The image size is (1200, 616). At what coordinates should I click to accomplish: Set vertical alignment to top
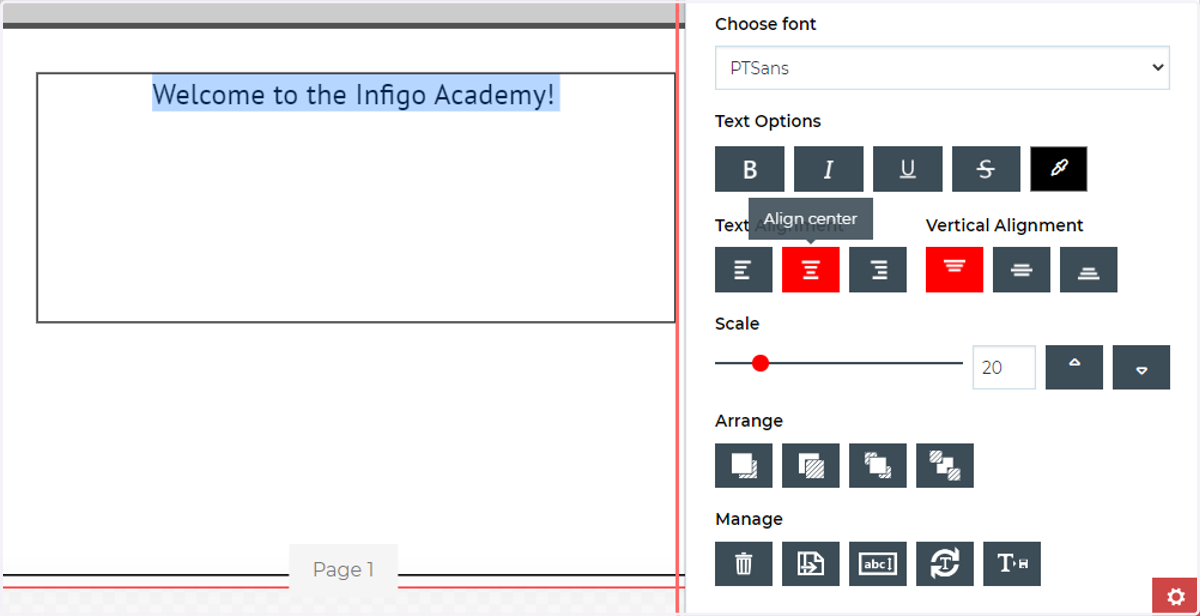coord(955,270)
